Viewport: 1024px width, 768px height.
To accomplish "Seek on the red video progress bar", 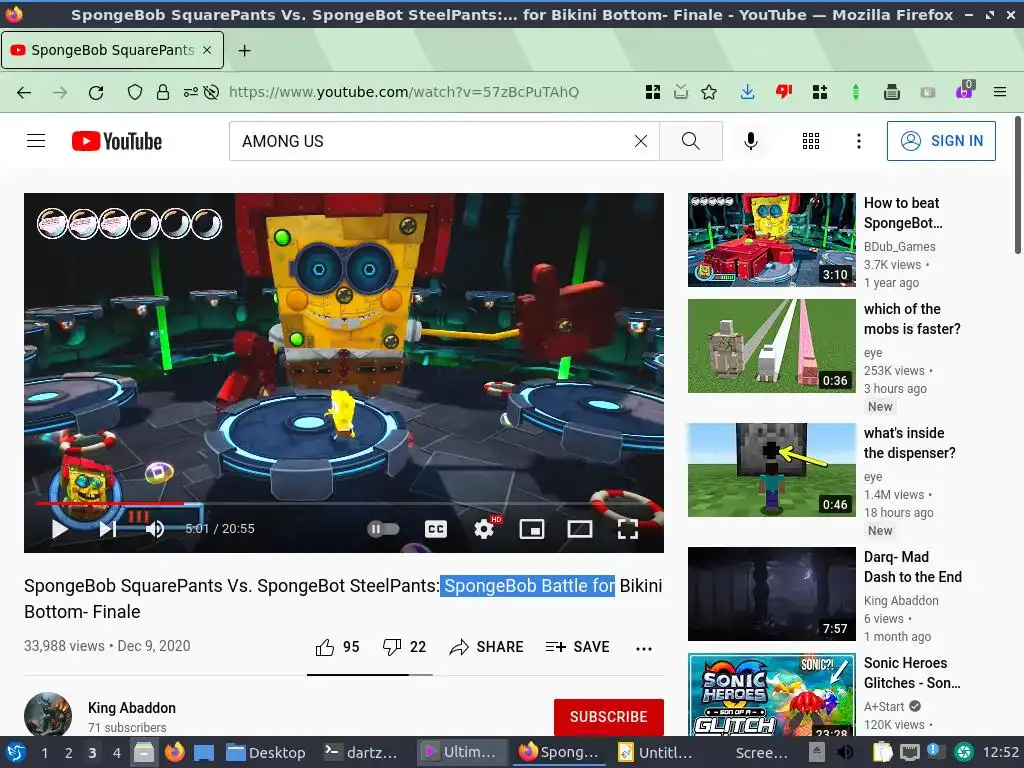I will pos(344,504).
